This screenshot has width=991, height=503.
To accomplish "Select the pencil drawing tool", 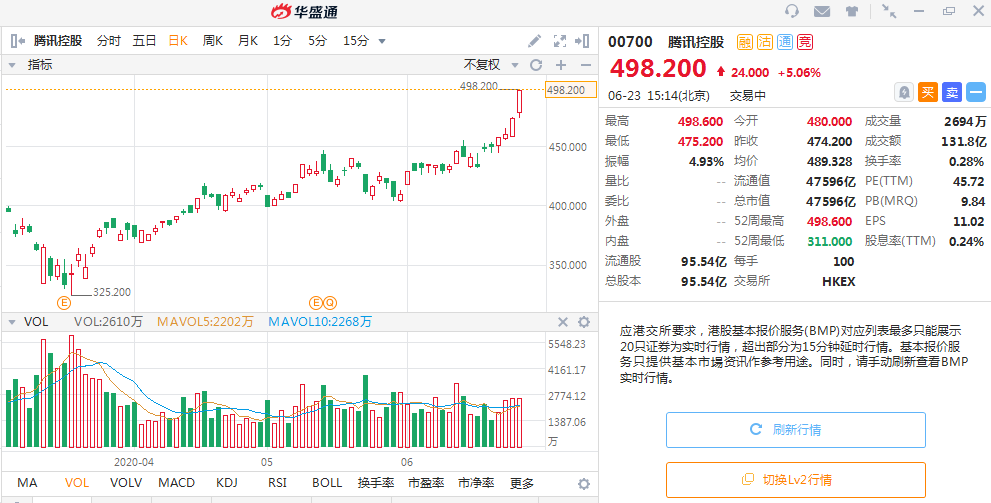I will pyautogui.click(x=535, y=41).
